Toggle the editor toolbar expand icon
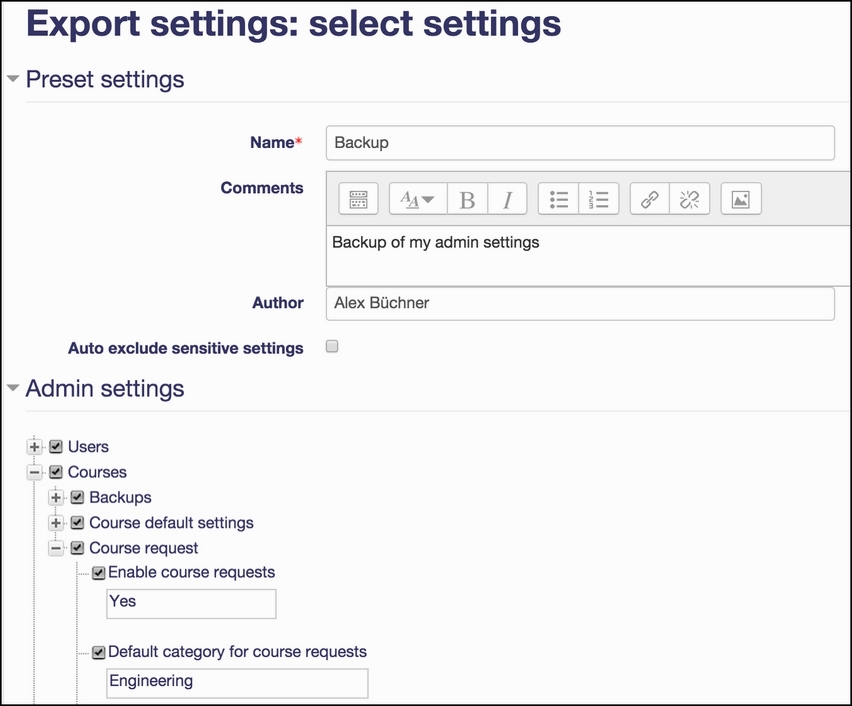 pos(358,199)
